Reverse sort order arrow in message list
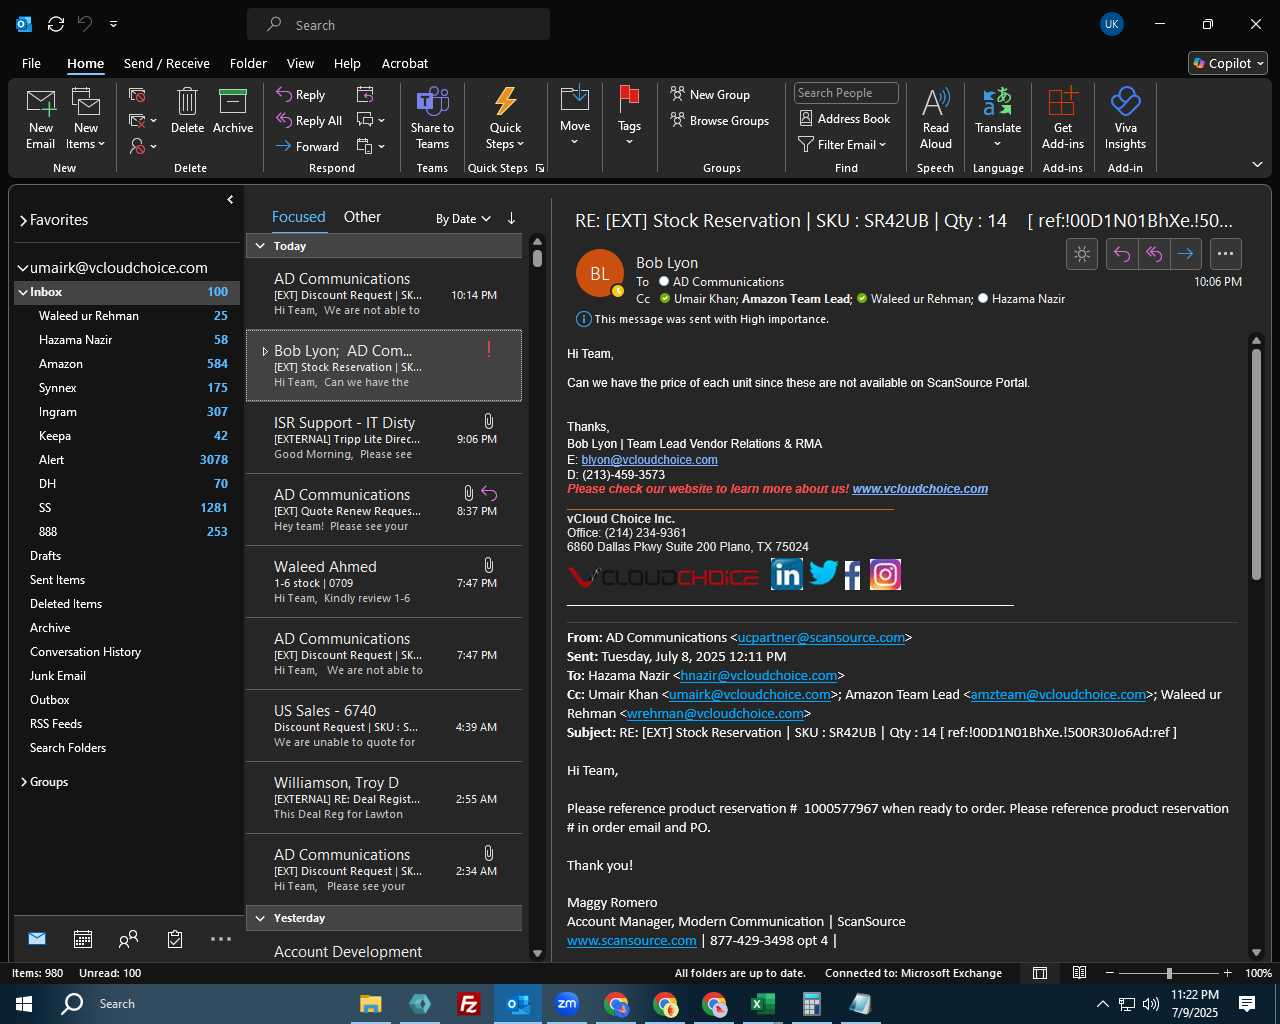The height and width of the screenshot is (1024, 1280). tap(511, 218)
